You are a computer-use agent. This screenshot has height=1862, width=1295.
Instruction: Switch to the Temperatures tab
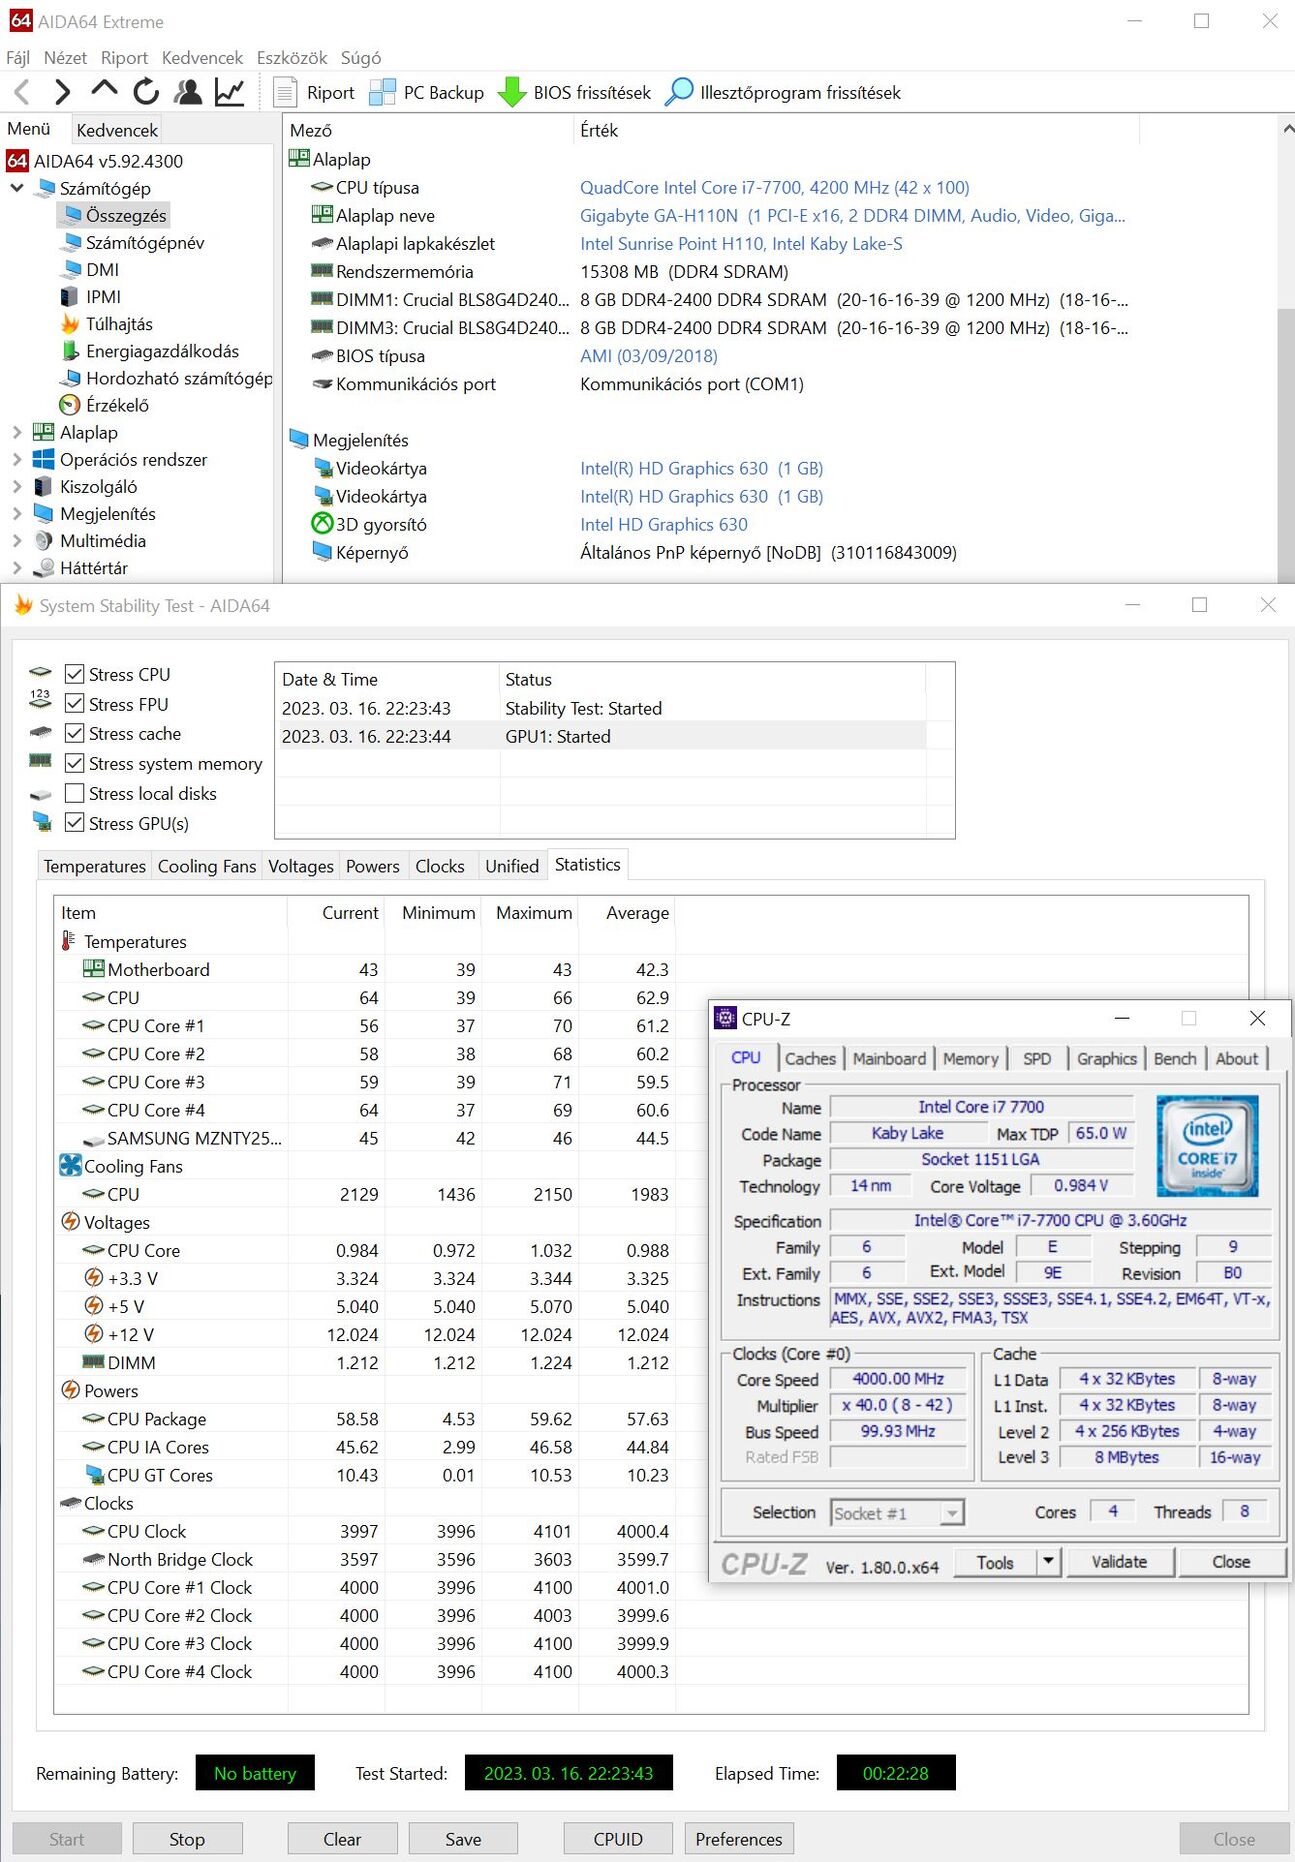click(x=94, y=866)
